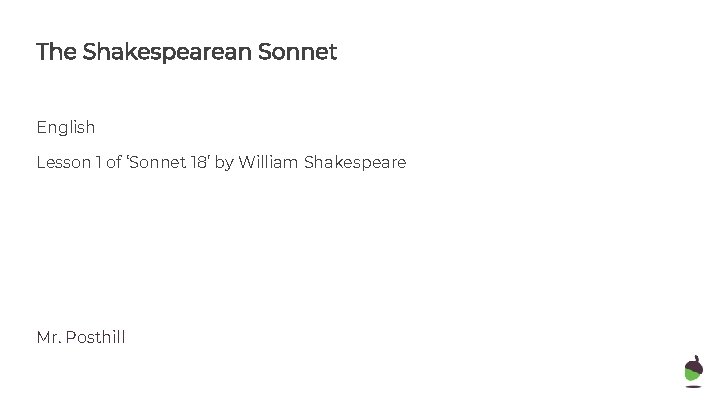Click the acorn logo icon

pos(693,371)
